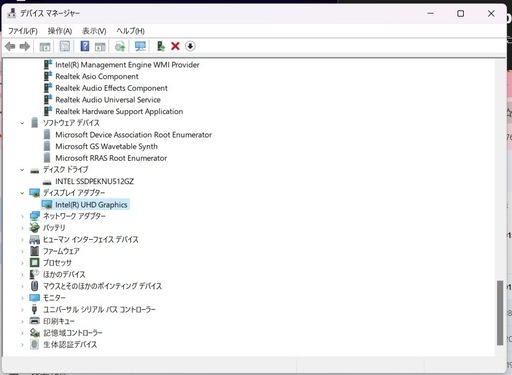Expand the ほかのデバイス category
The width and height of the screenshot is (512, 375).
(22, 275)
